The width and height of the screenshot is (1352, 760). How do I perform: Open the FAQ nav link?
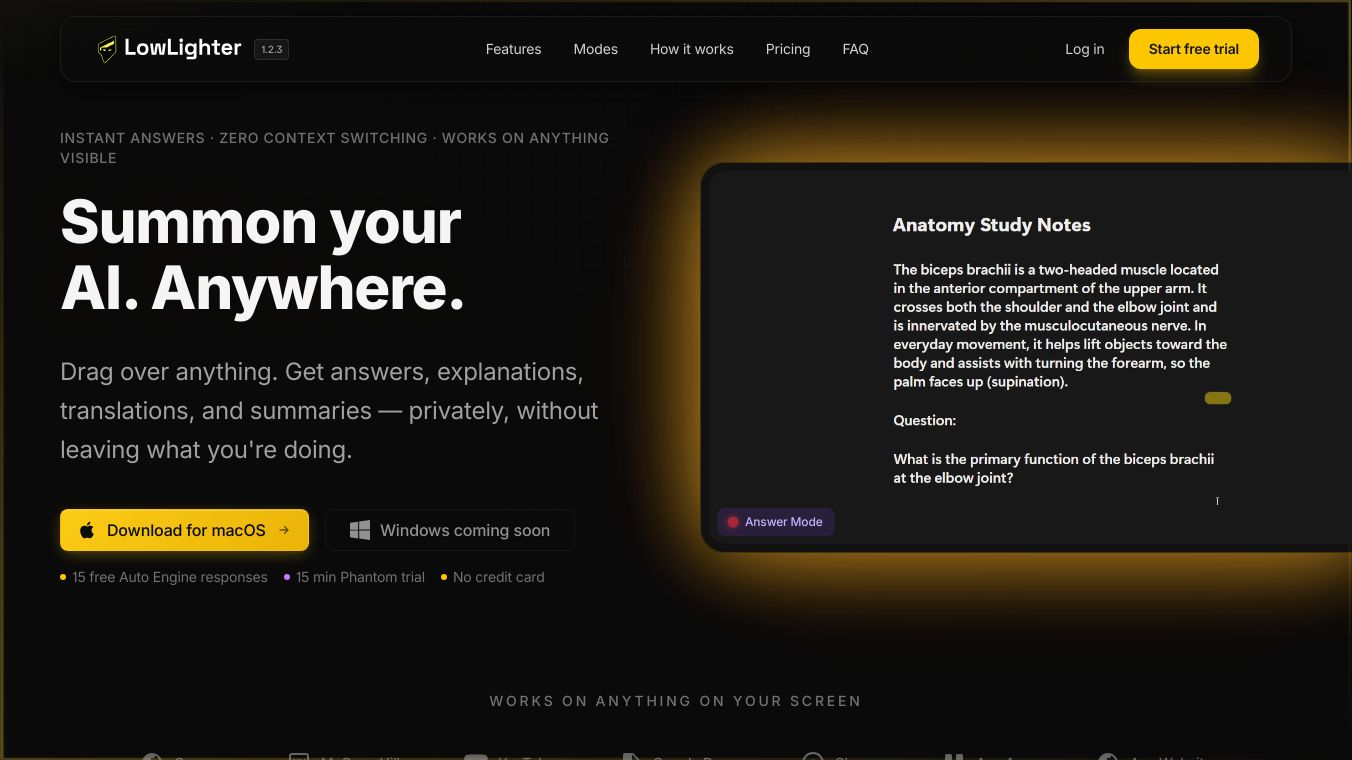coord(856,49)
